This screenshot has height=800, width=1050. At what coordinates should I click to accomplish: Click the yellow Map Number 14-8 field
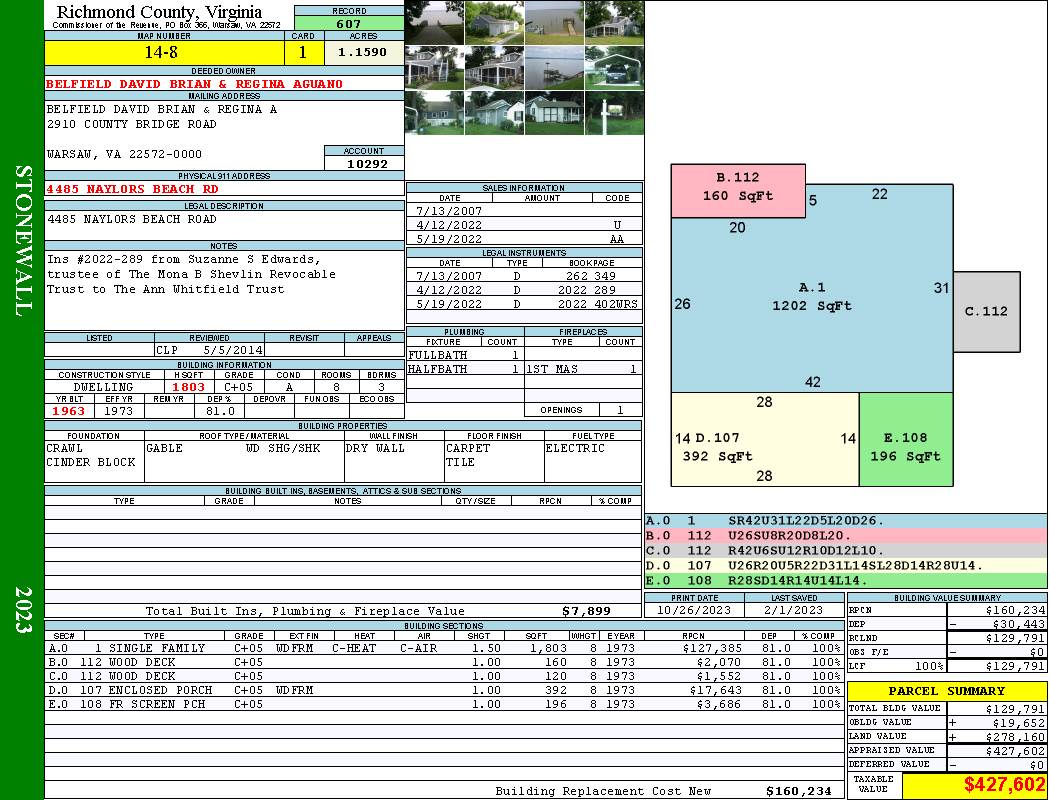pyautogui.click(x=164, y=52)
